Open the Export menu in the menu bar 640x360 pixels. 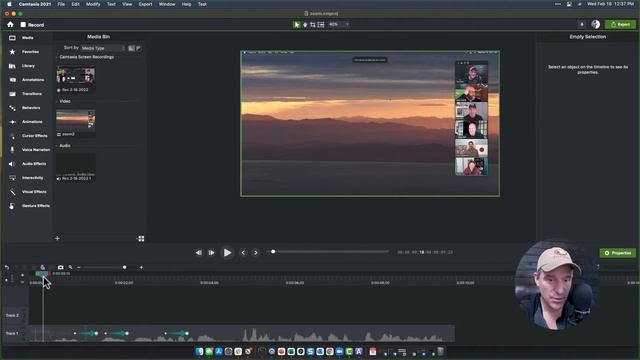[145, 4]
